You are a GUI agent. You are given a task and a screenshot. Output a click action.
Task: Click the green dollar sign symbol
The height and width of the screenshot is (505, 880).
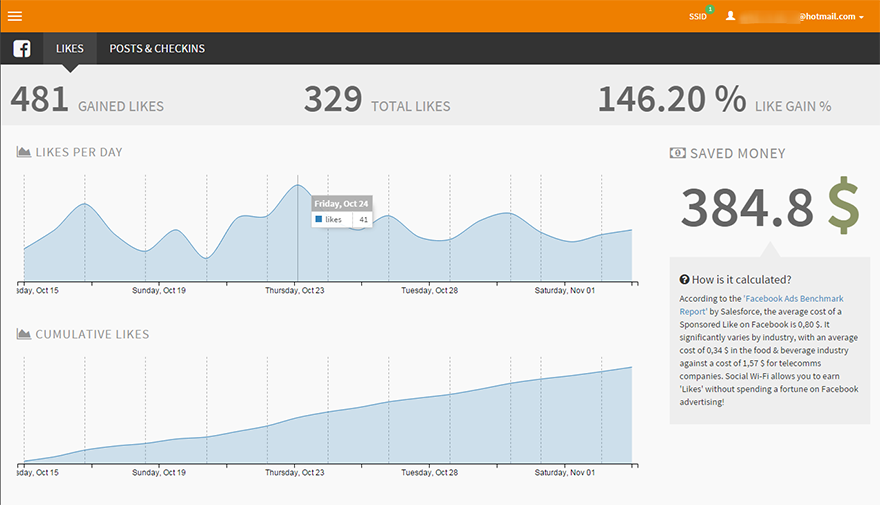pos(844,205)
